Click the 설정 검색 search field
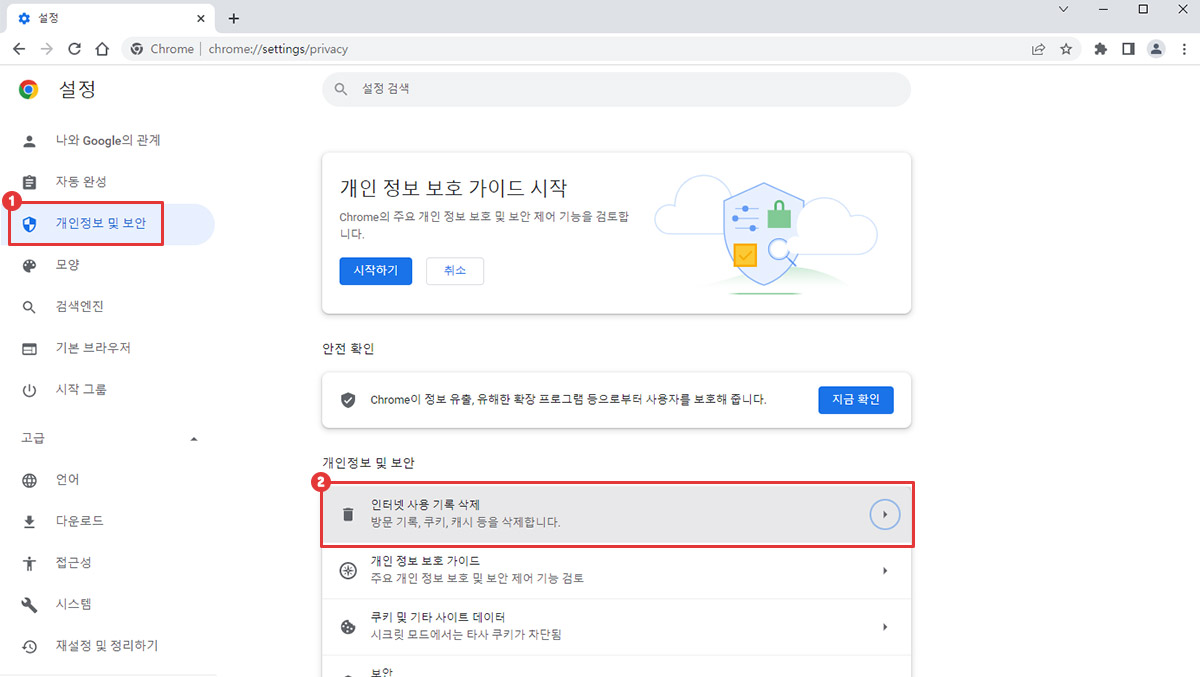 (616, 89)
